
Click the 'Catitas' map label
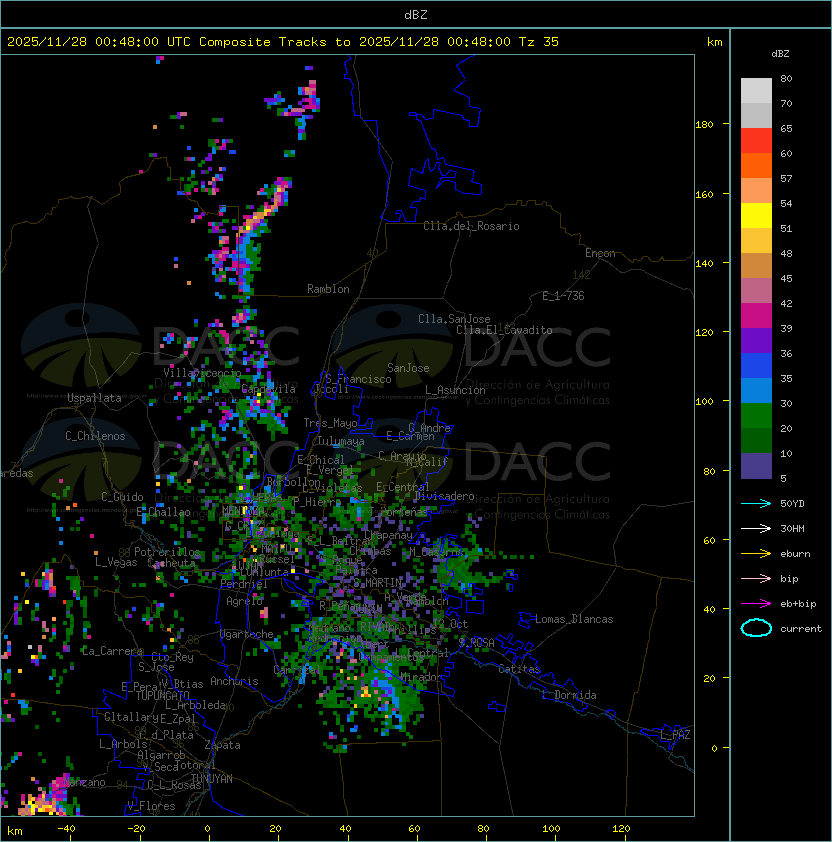(519, 669)
